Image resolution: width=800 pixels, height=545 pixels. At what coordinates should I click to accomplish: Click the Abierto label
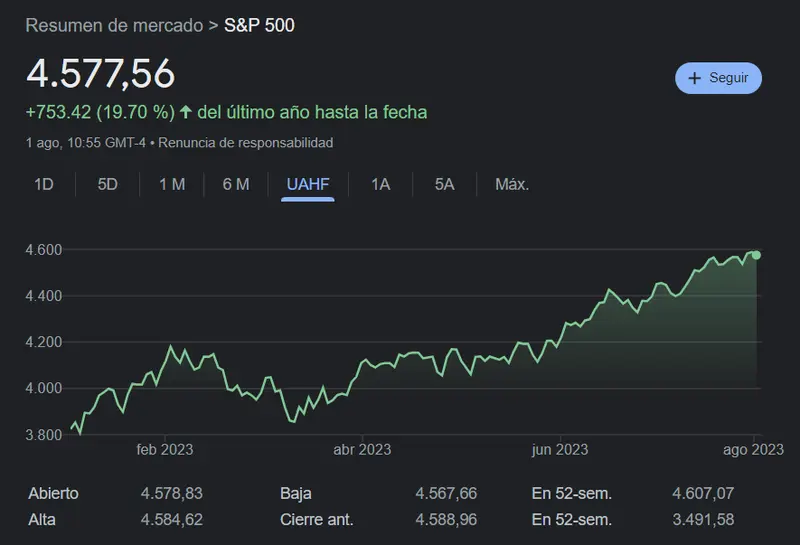coord(54,493)
